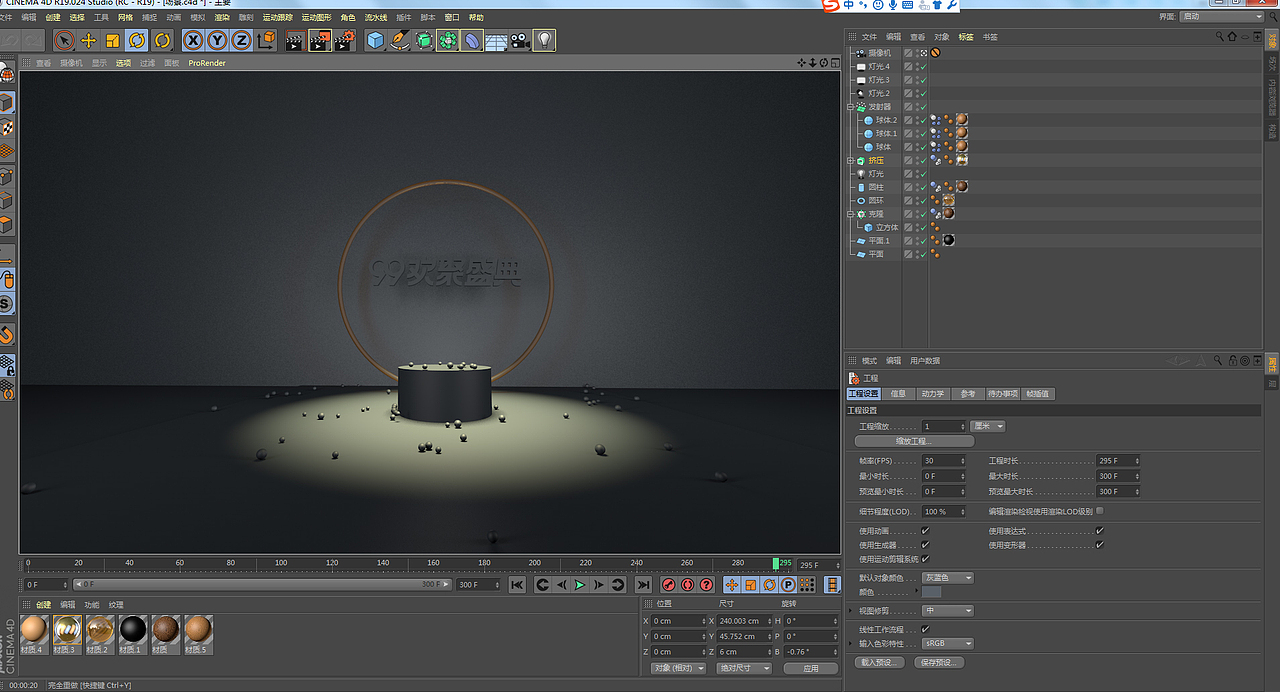Open view clipping dropdown

(947, 611)
